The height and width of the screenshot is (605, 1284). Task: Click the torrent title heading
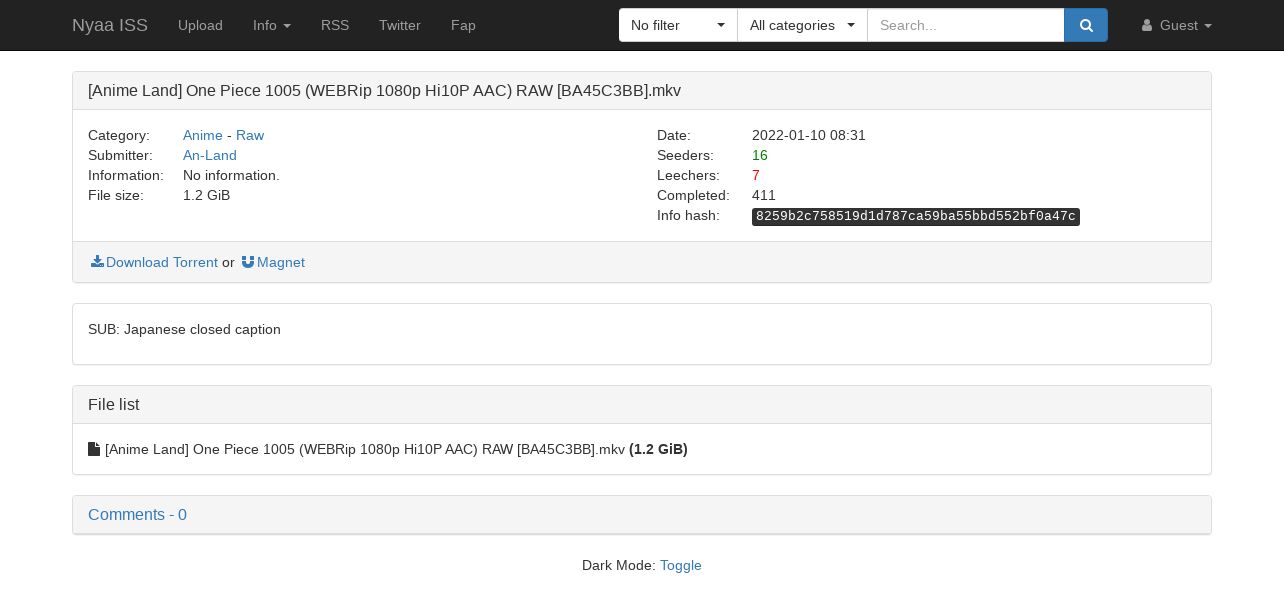[384, 90]
